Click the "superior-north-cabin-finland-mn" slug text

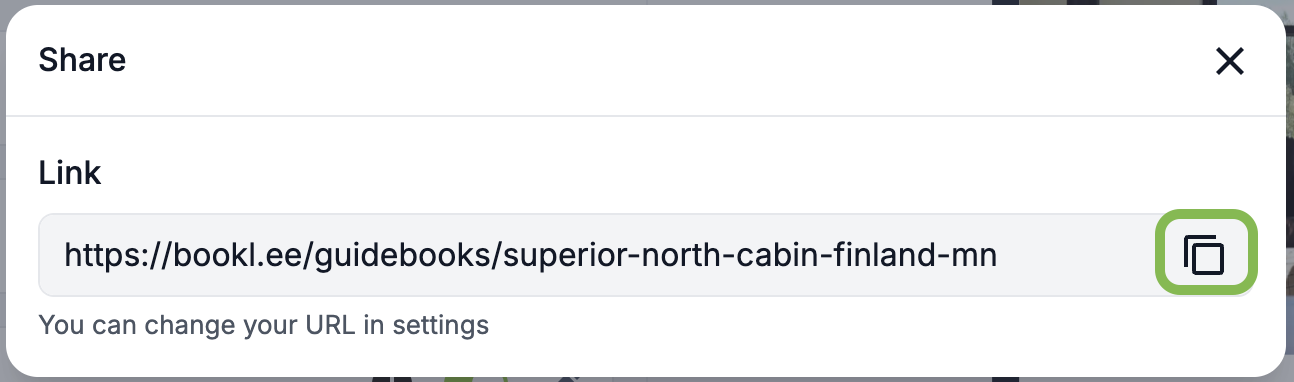pyautogui.click(x=751, y=255)
